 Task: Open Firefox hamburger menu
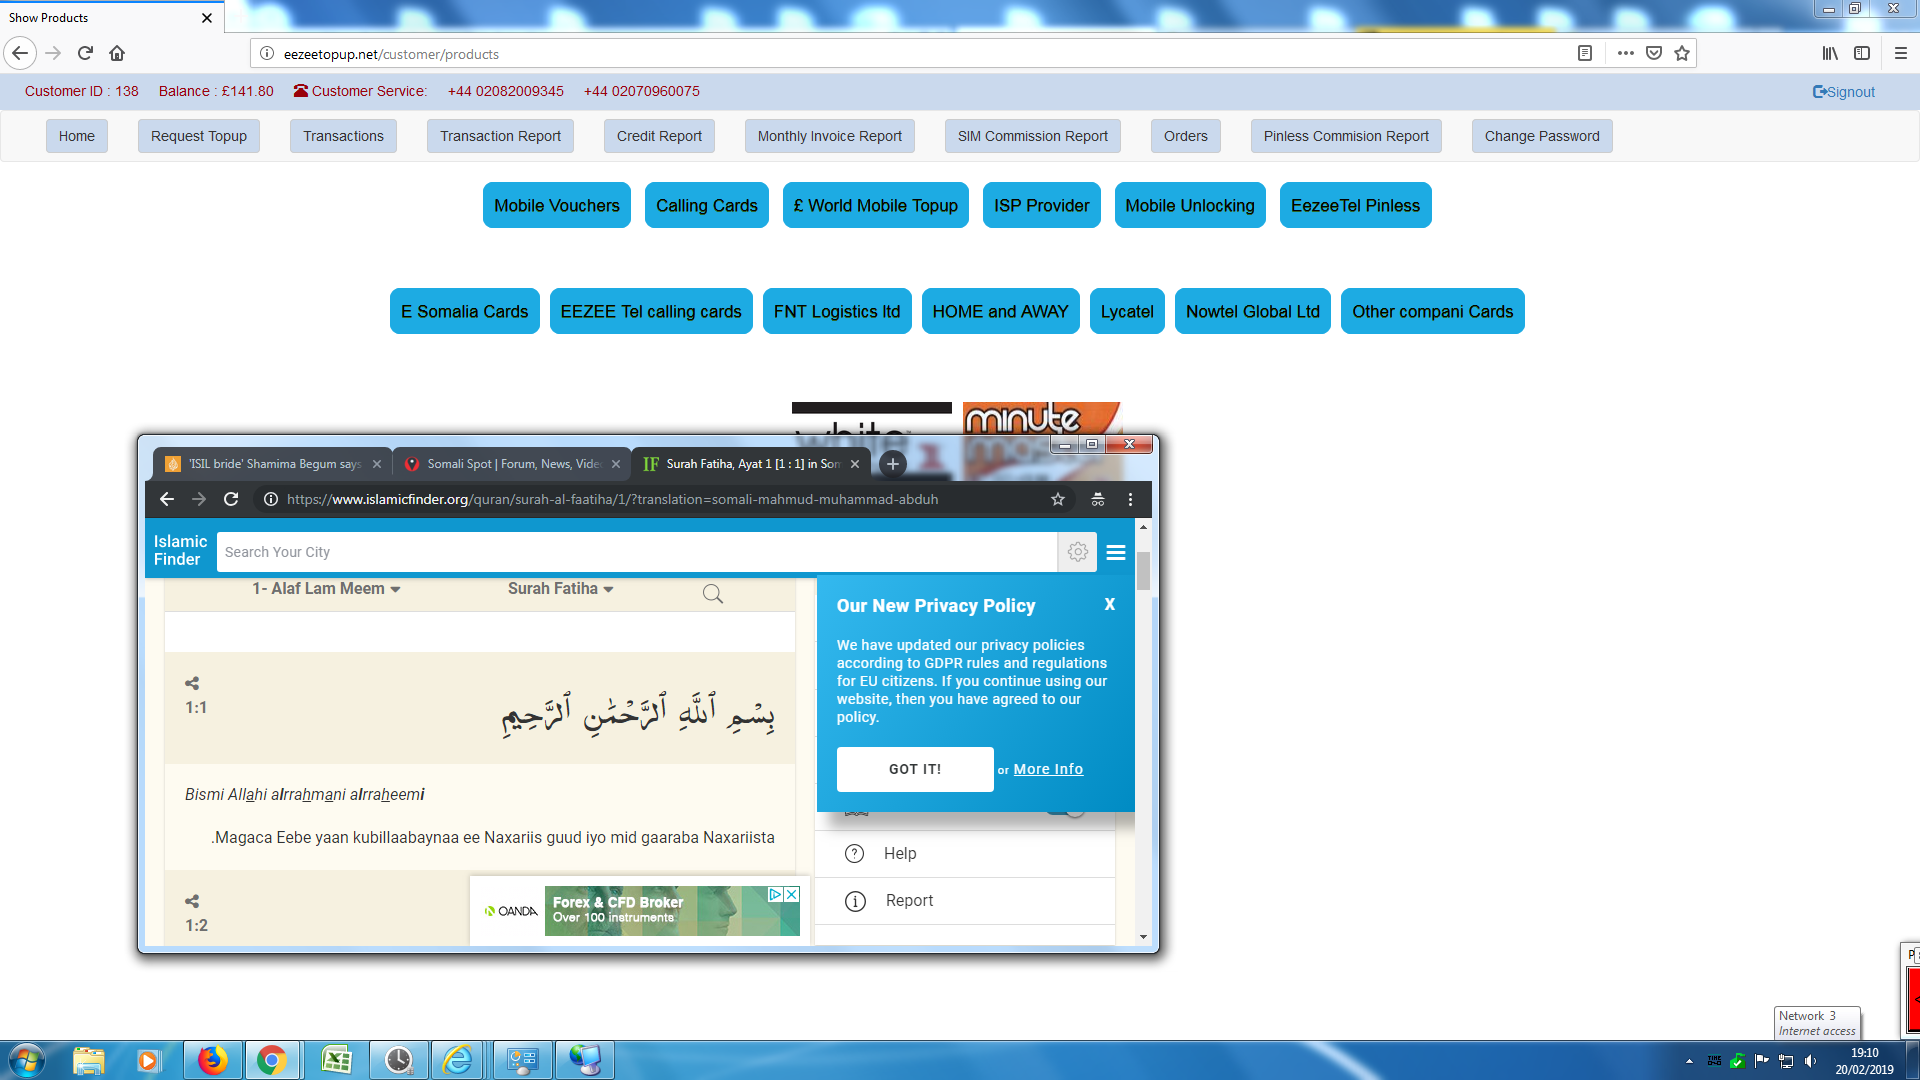point(1901,53)
